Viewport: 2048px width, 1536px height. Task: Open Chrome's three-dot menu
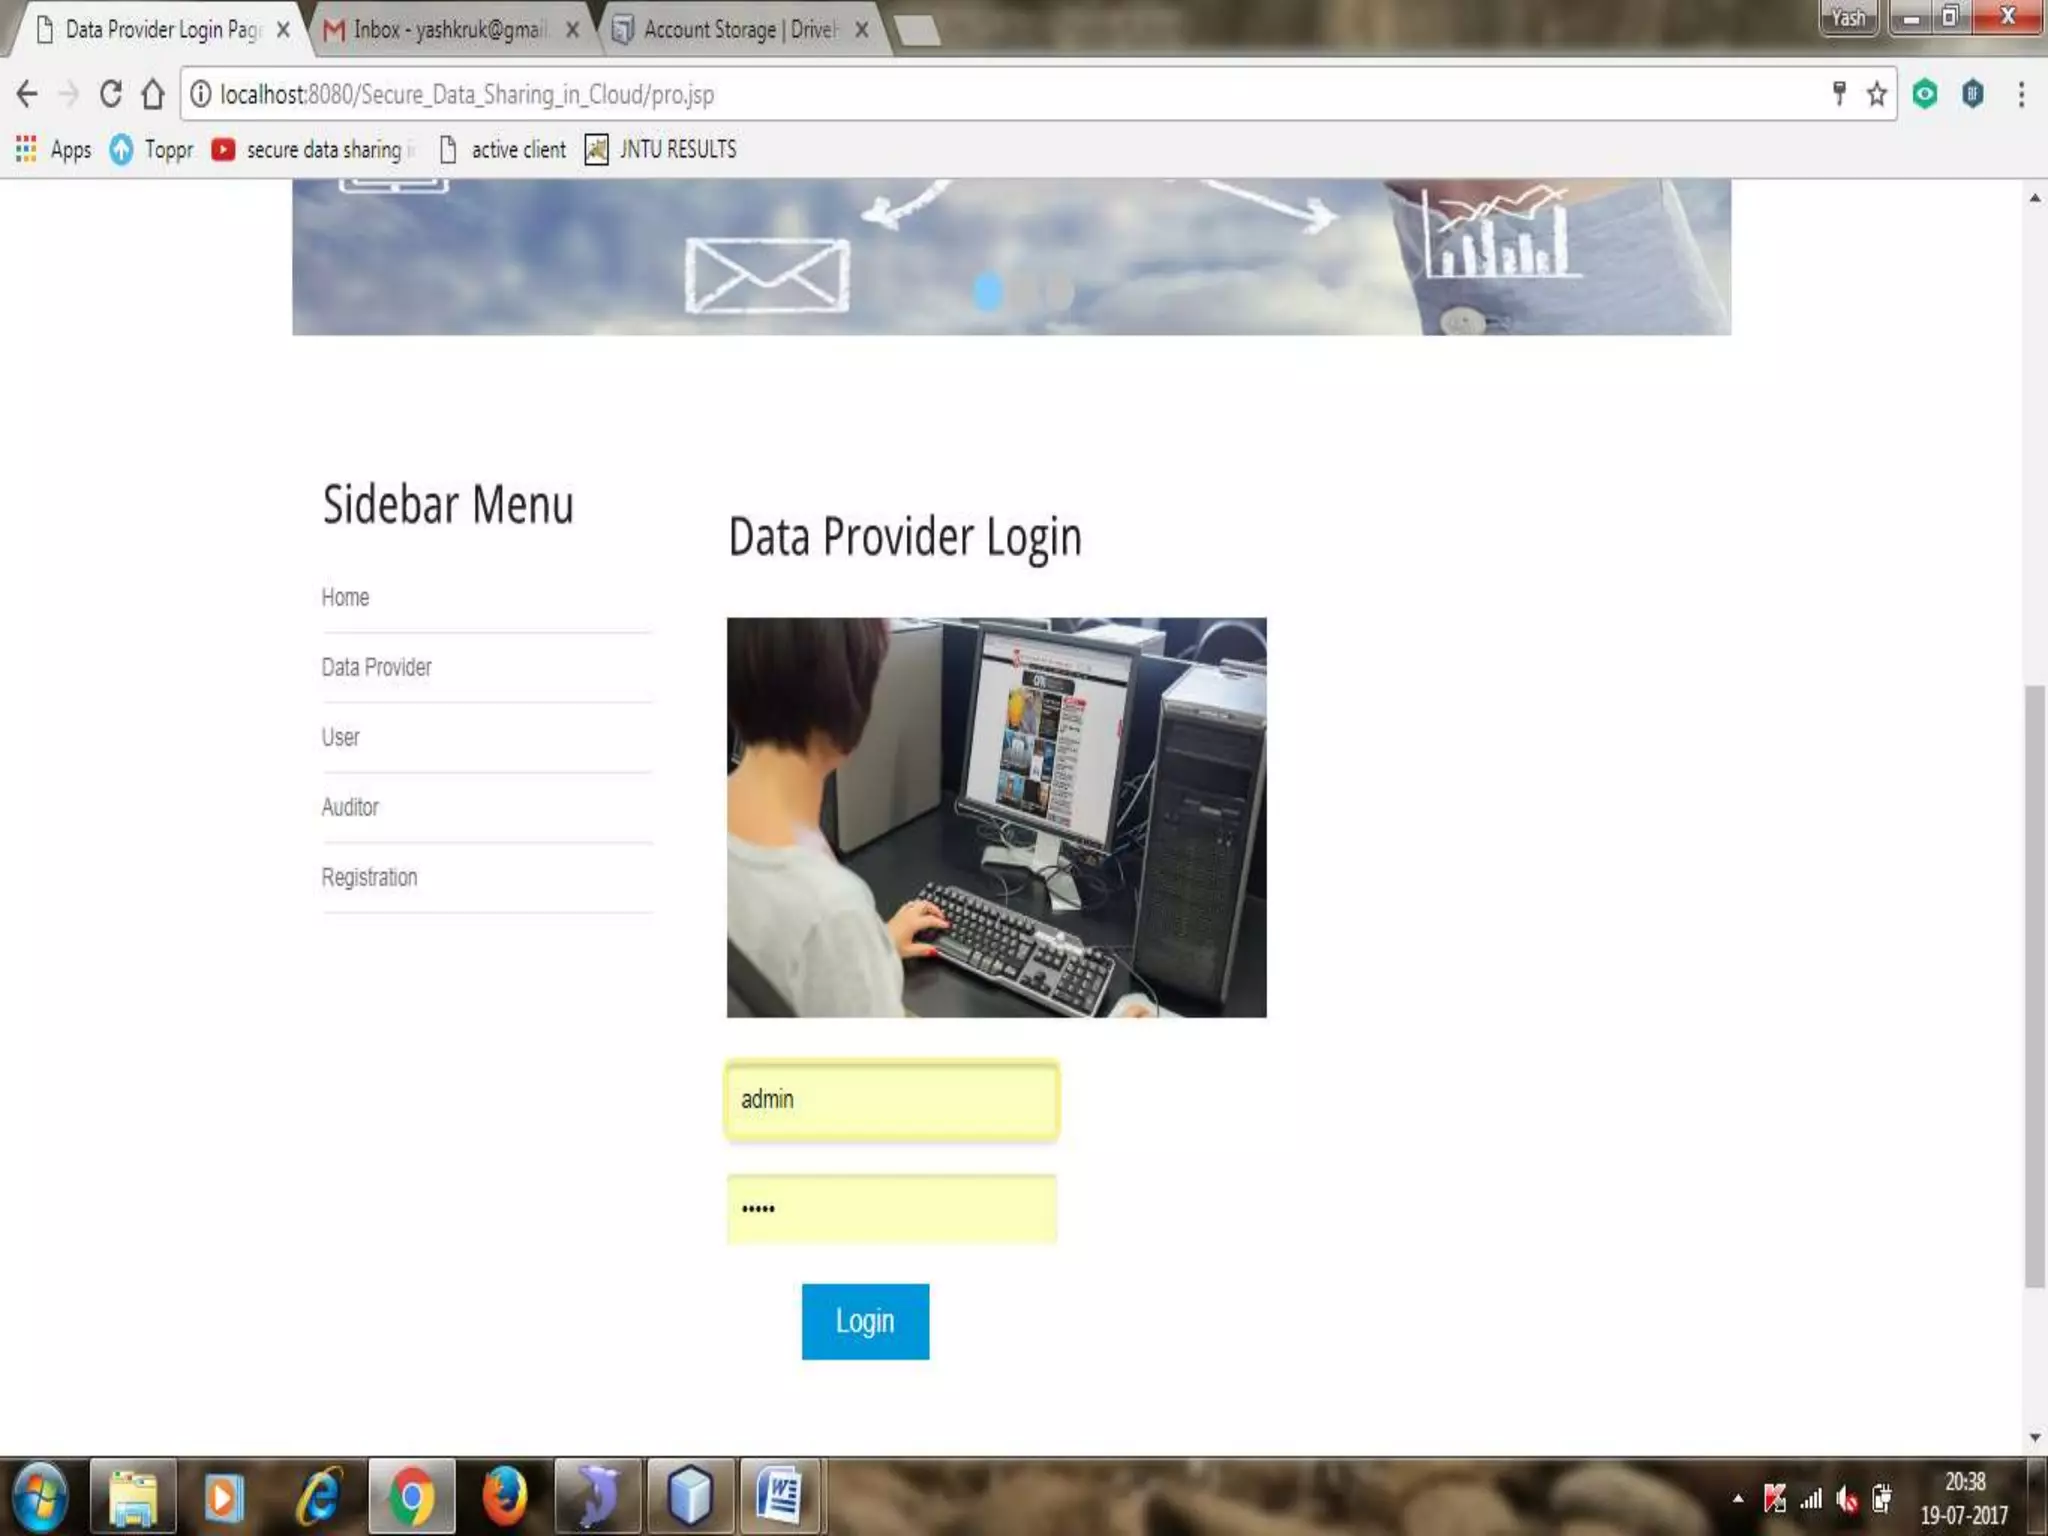2021,94
